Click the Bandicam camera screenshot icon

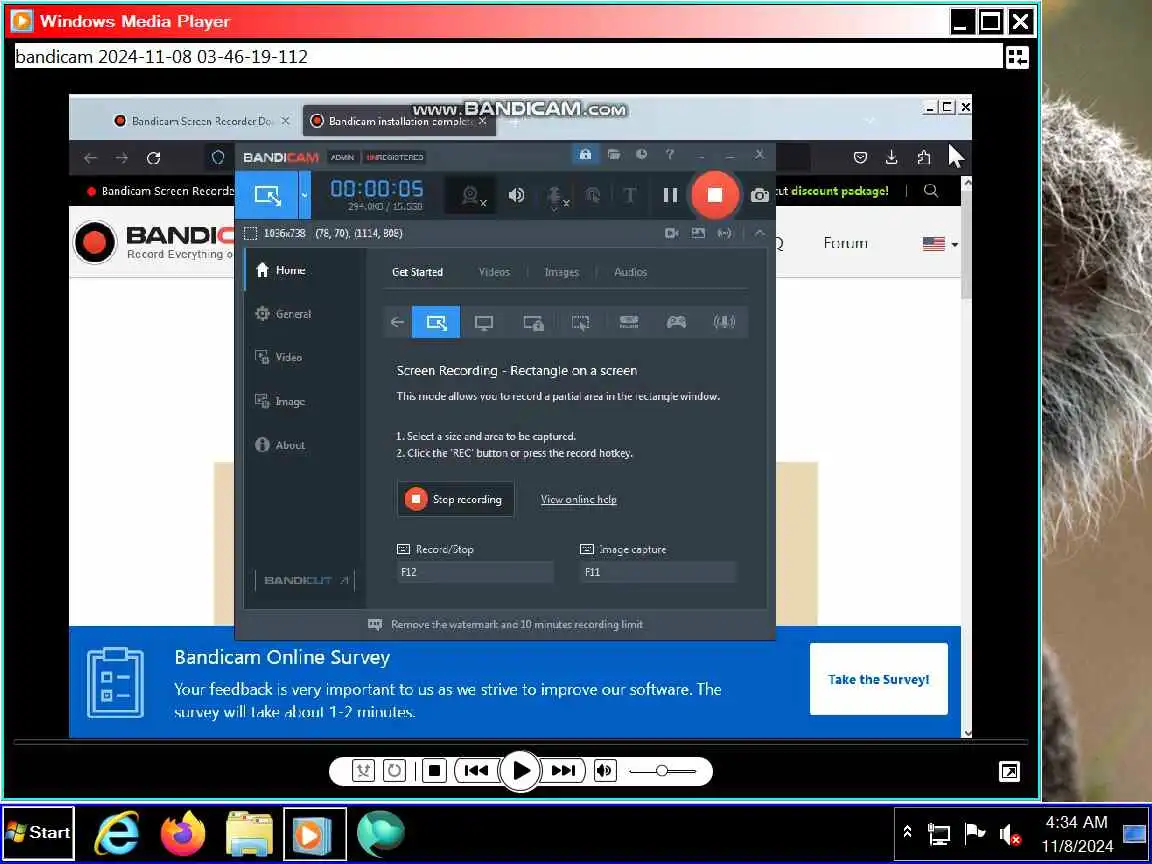tap(760, 195)
